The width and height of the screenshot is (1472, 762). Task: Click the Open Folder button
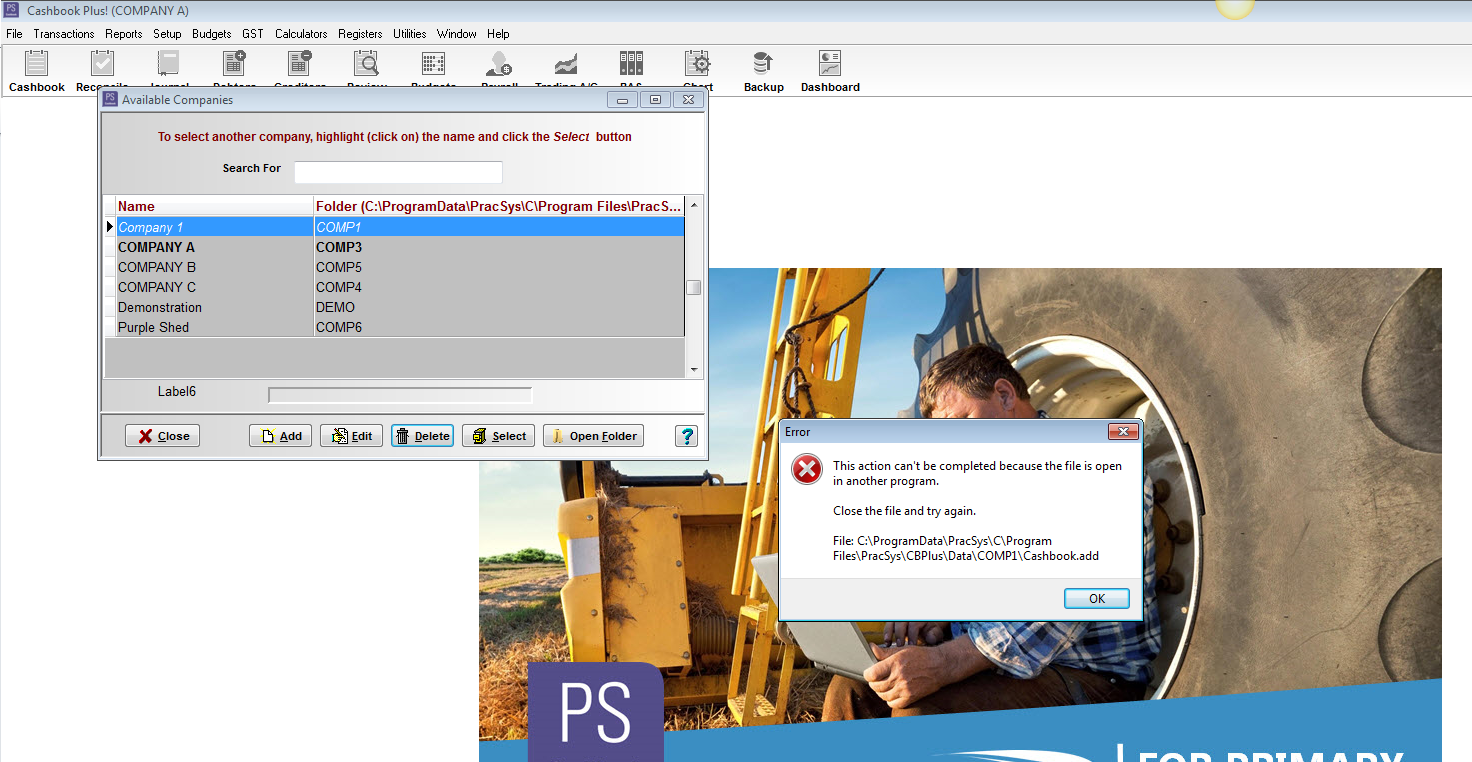pyautogui.click(x=593, y=436)
